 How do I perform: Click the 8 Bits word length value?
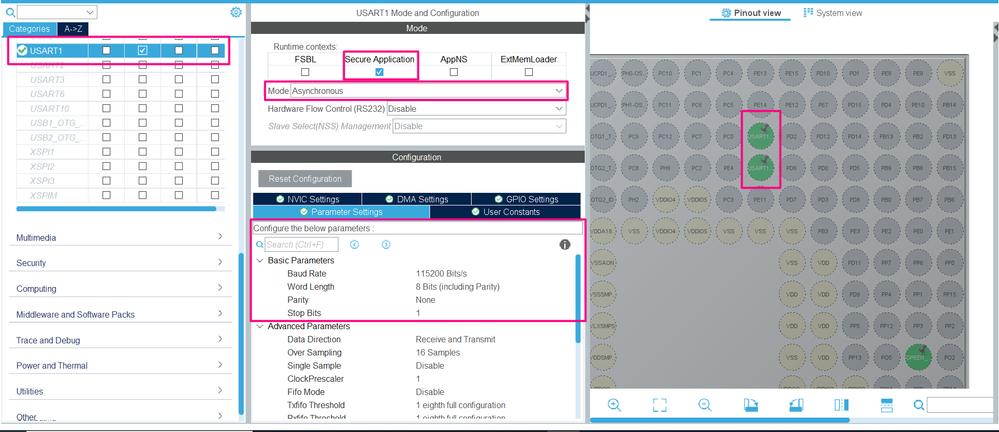pyautogui.click(x=457, y=287)
